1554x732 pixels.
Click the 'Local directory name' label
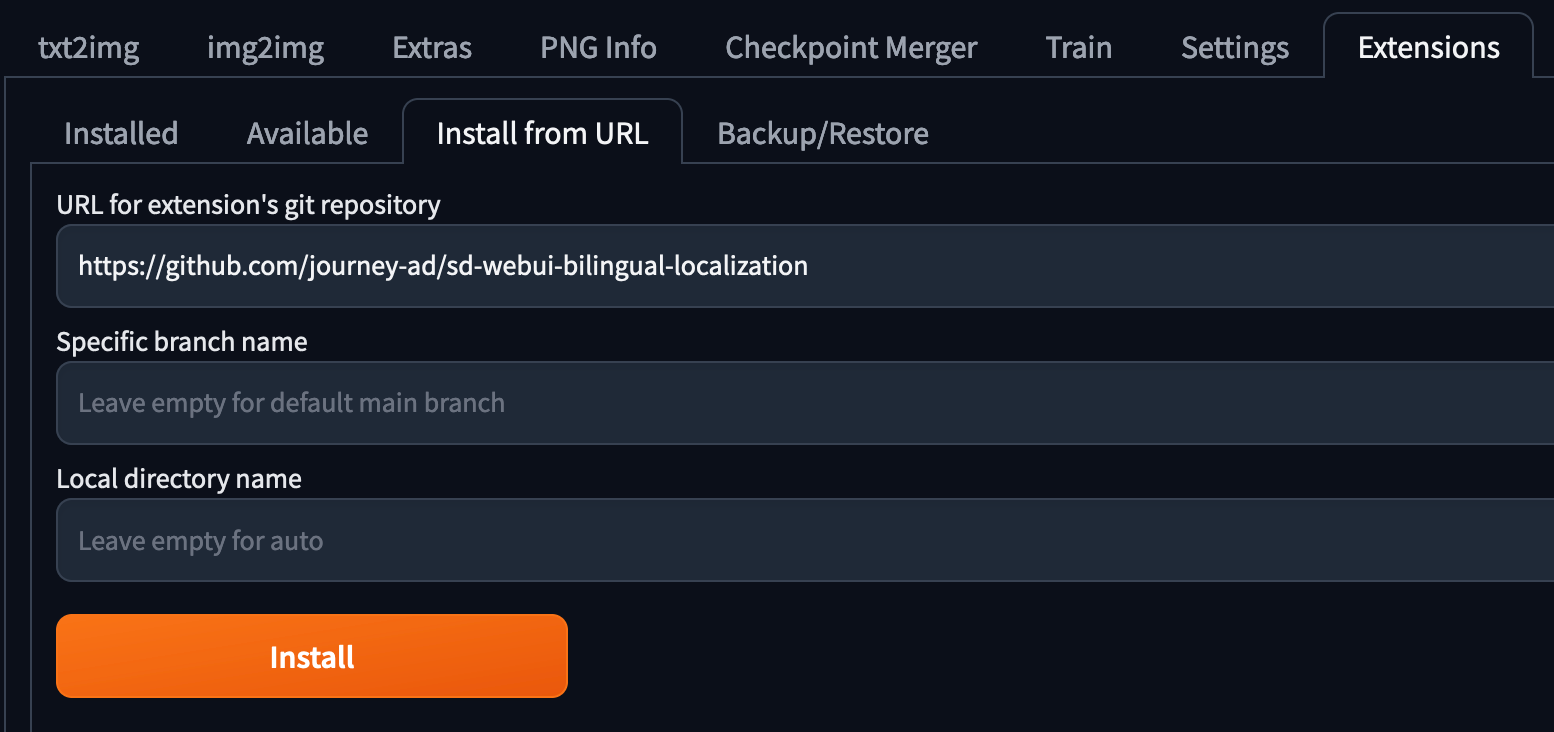(x=179, y=479)
